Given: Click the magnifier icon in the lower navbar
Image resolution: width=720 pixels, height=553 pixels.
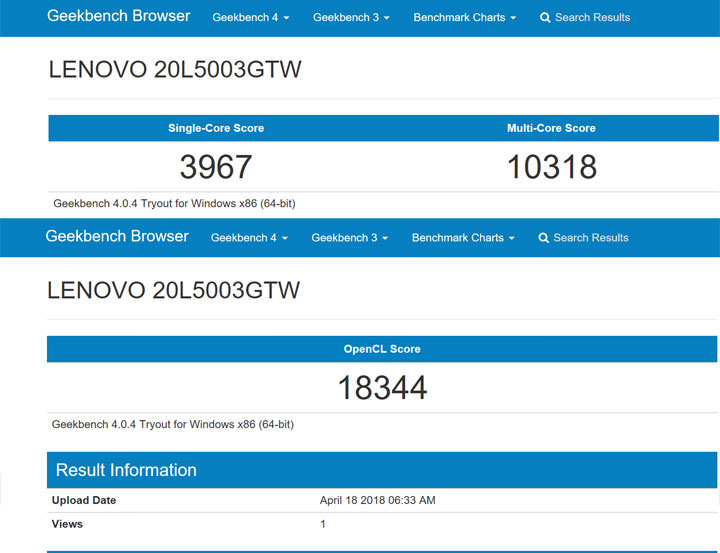Looking at the screenshot, I should (544, 238).
